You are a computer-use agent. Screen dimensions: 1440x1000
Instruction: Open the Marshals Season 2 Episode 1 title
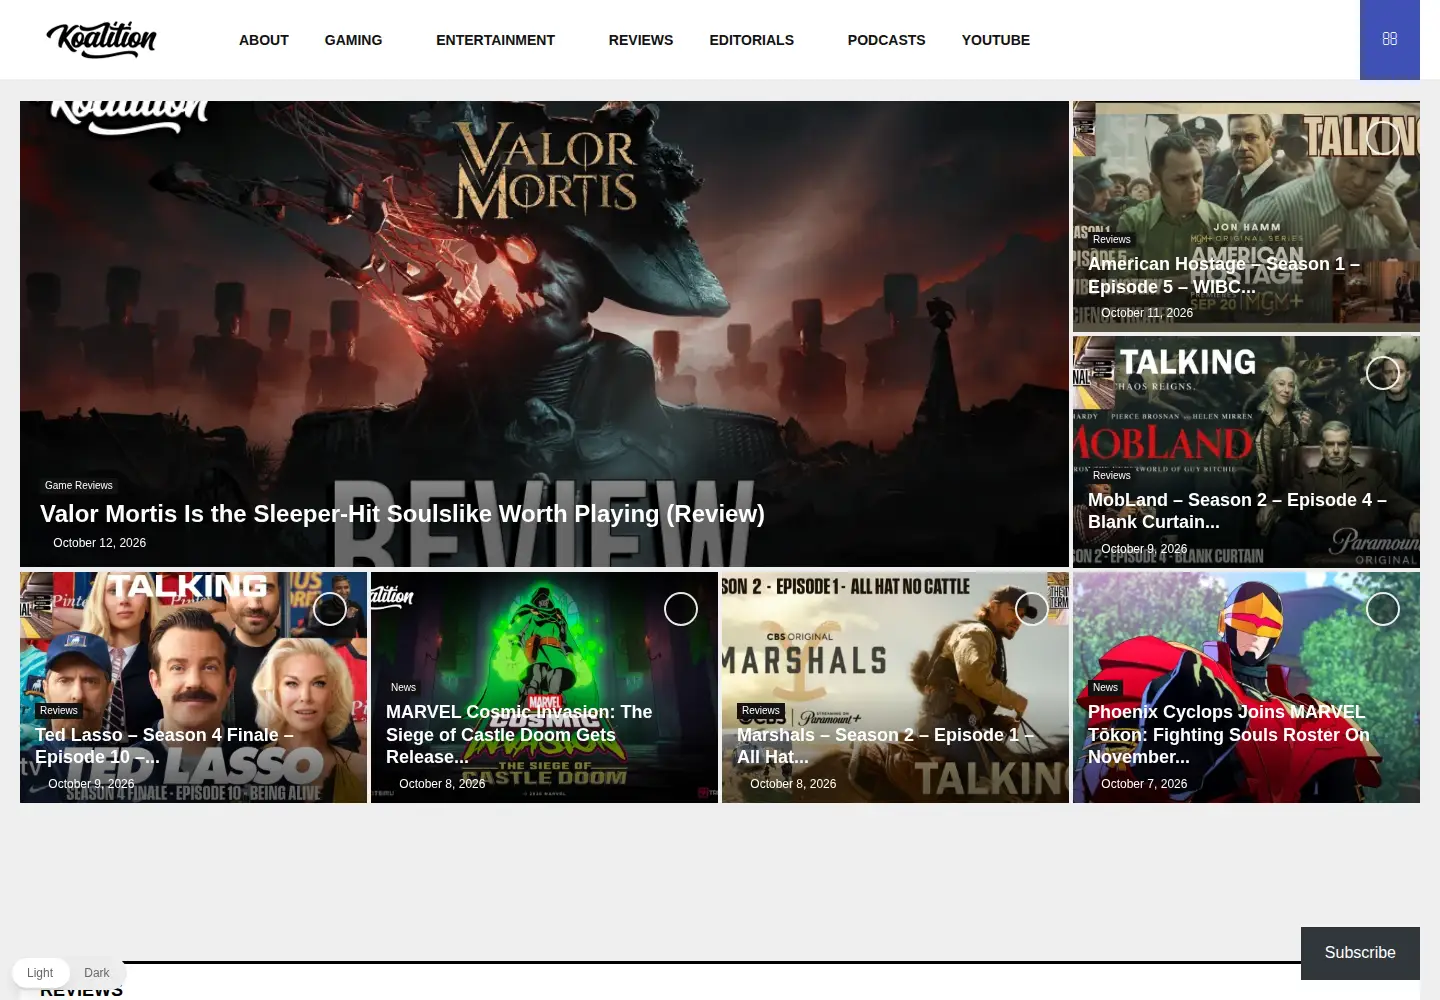[885, 746]
